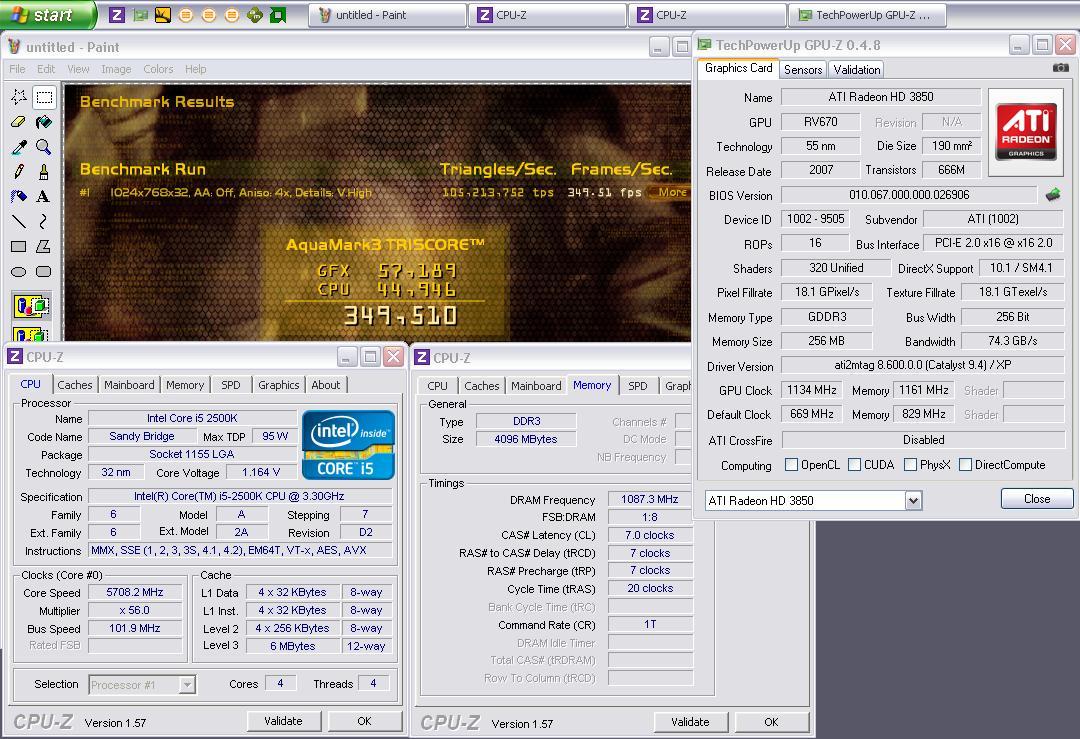Launch GPU-Z from the quick launch card icon
This screenshot has width=1080, height=739.
[x=141, y=14]
